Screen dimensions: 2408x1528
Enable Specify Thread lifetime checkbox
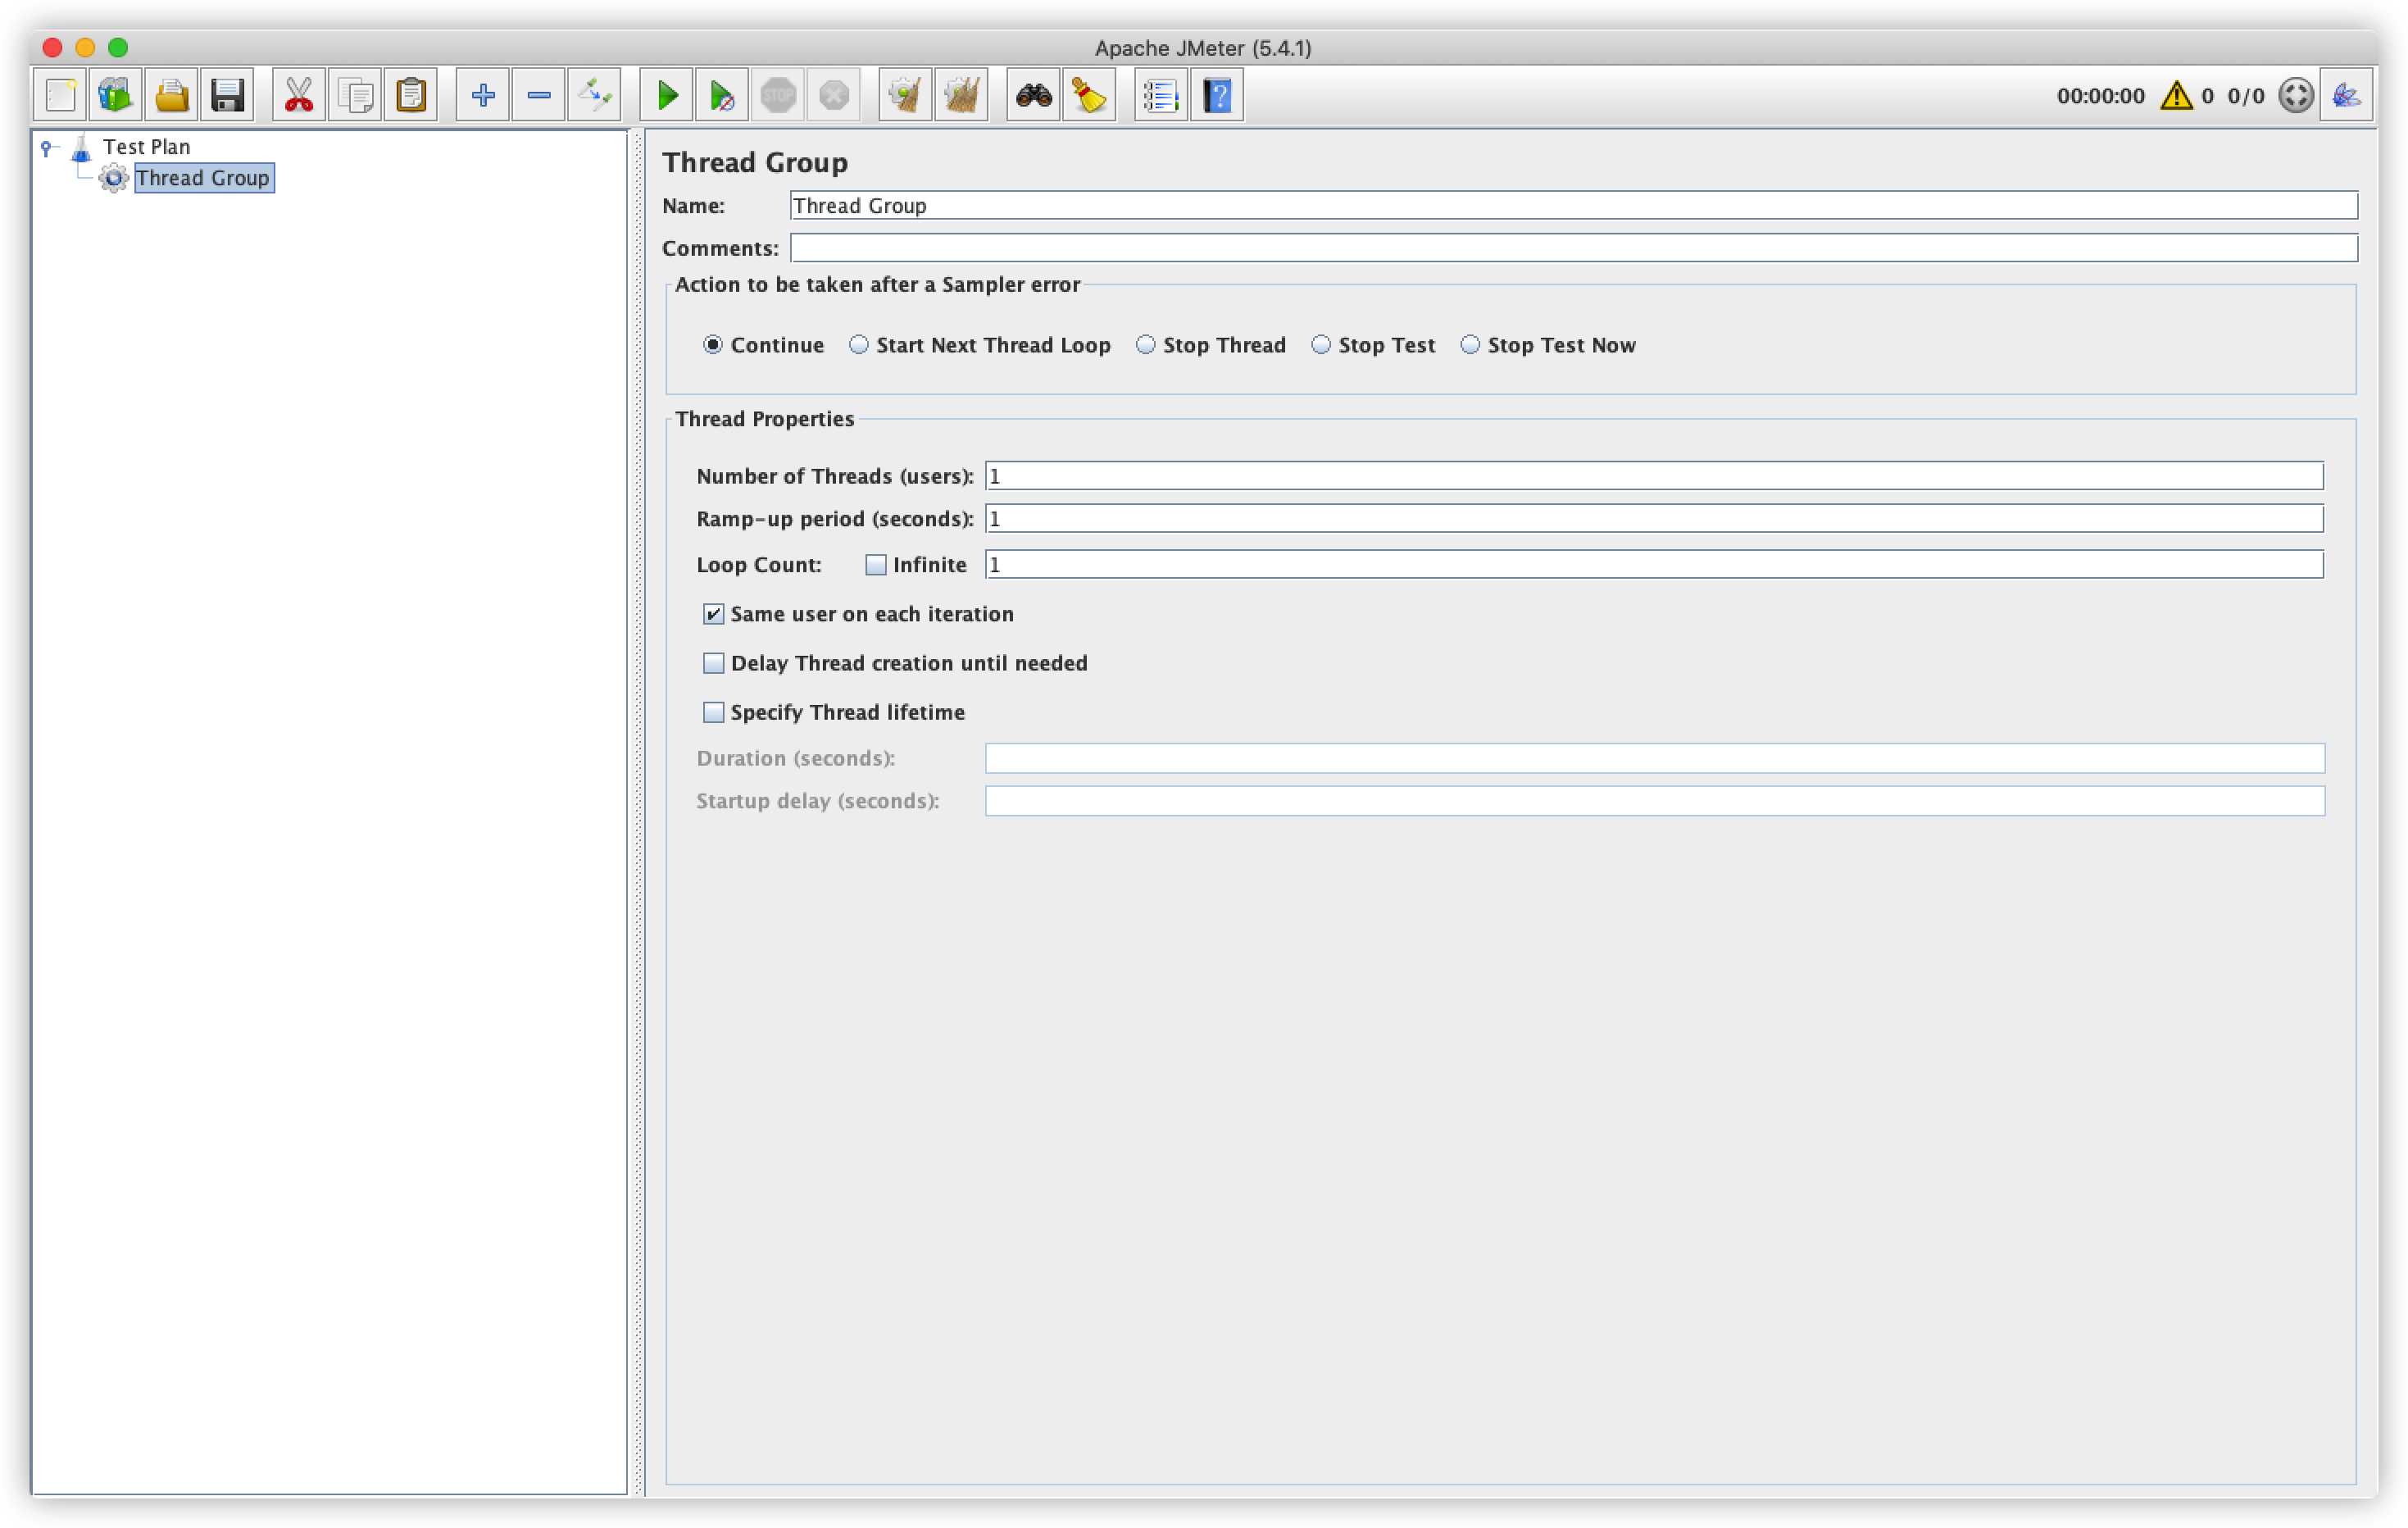pos(713,712)
